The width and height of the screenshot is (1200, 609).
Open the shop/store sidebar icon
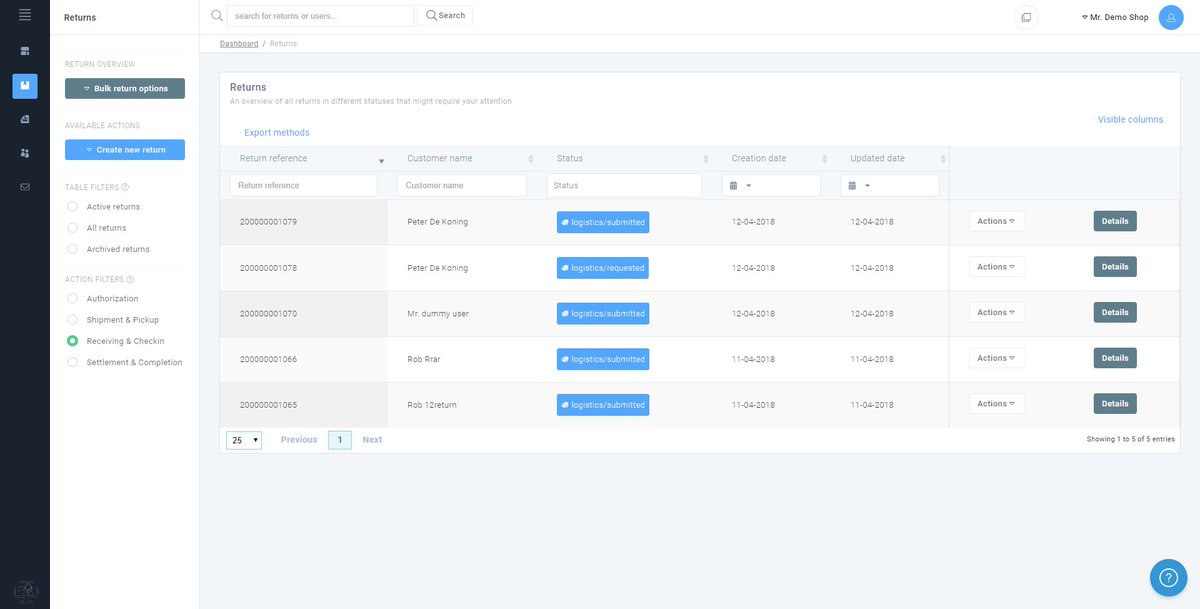[x=25, y=51]
